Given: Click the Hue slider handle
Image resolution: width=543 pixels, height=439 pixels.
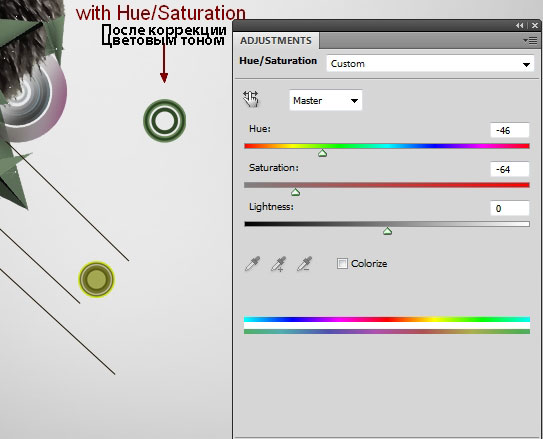Looking at the screenshot, I should 322,153.
